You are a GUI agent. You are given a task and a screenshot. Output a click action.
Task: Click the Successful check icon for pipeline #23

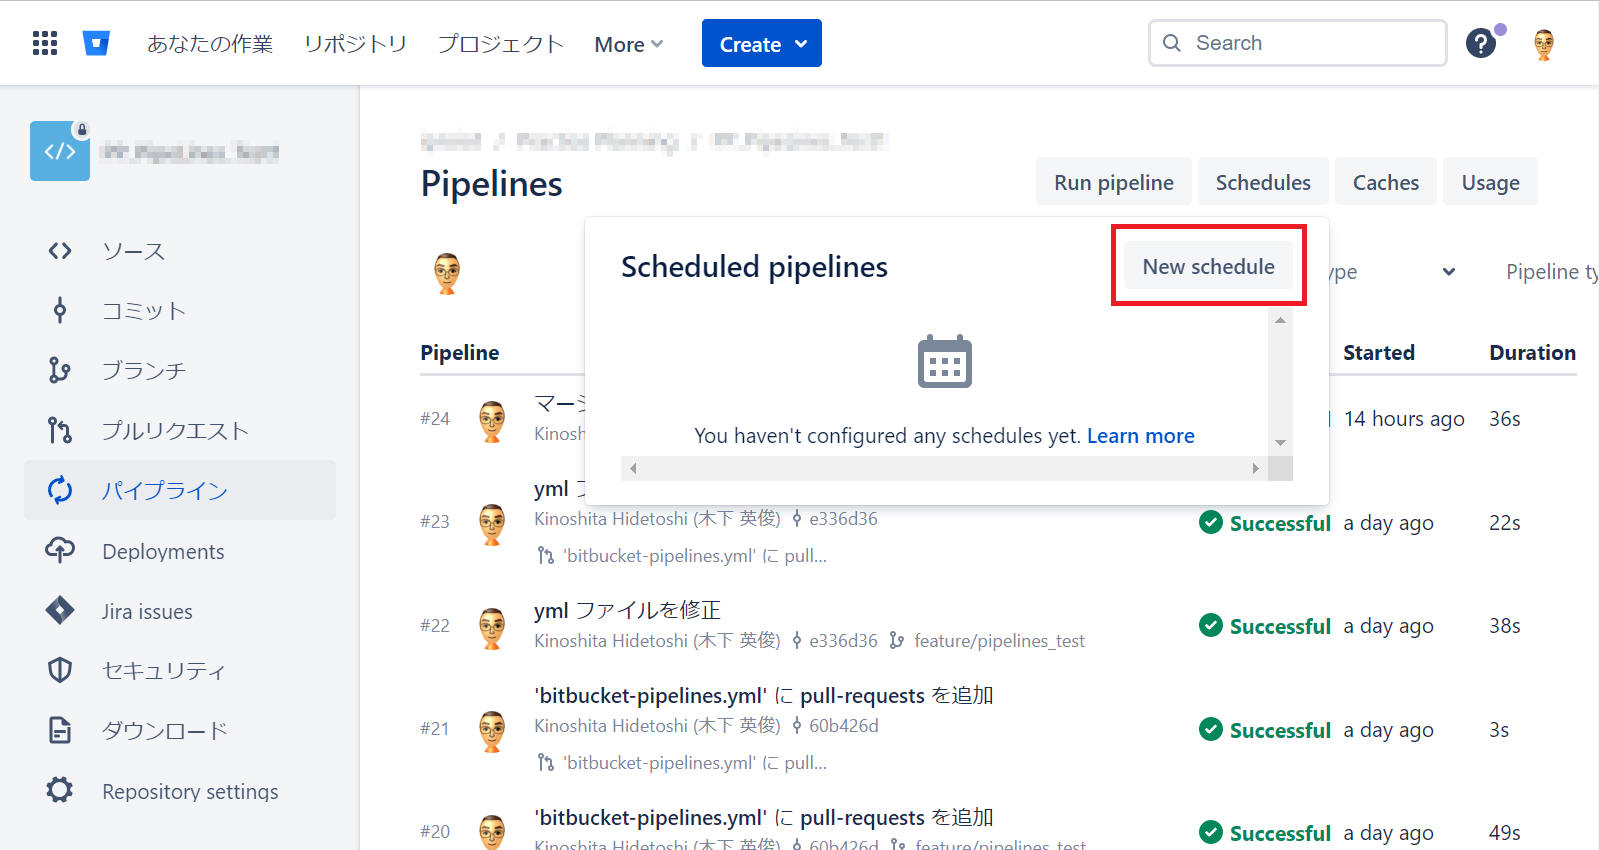coord(1211,522)
